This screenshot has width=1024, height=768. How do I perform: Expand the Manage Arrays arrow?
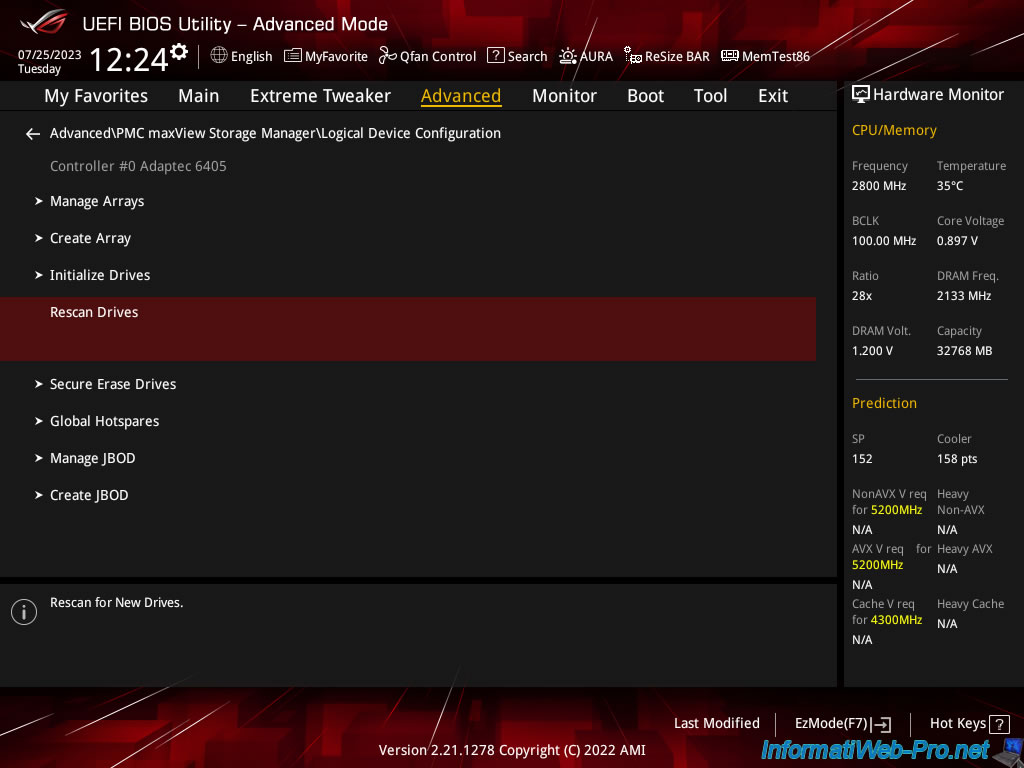click(x=39, y=201)
